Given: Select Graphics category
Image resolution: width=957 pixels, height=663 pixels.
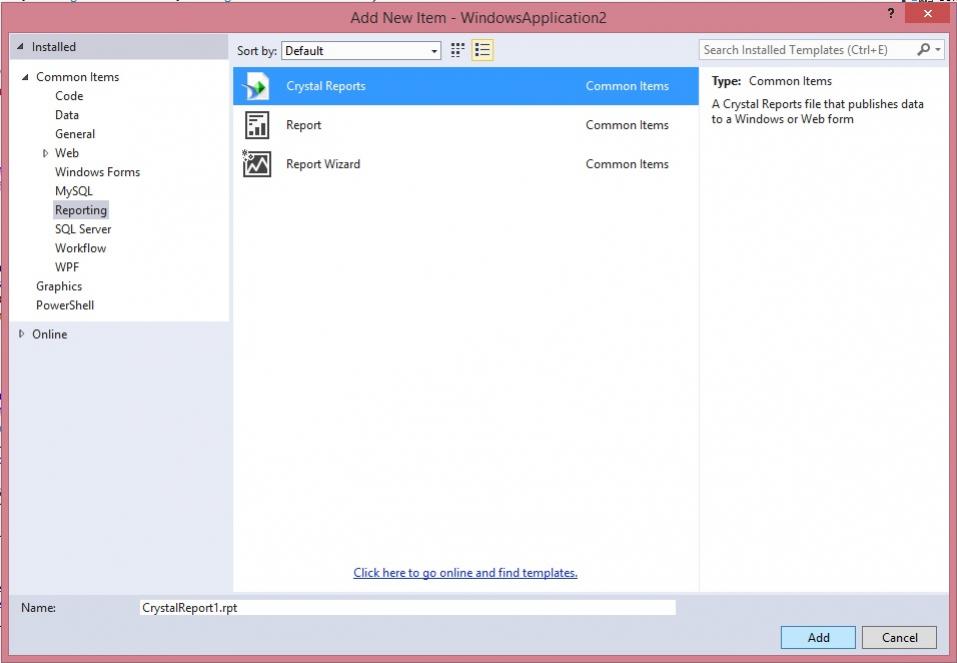Looking at the screenshot, I should tap(59, 286).
